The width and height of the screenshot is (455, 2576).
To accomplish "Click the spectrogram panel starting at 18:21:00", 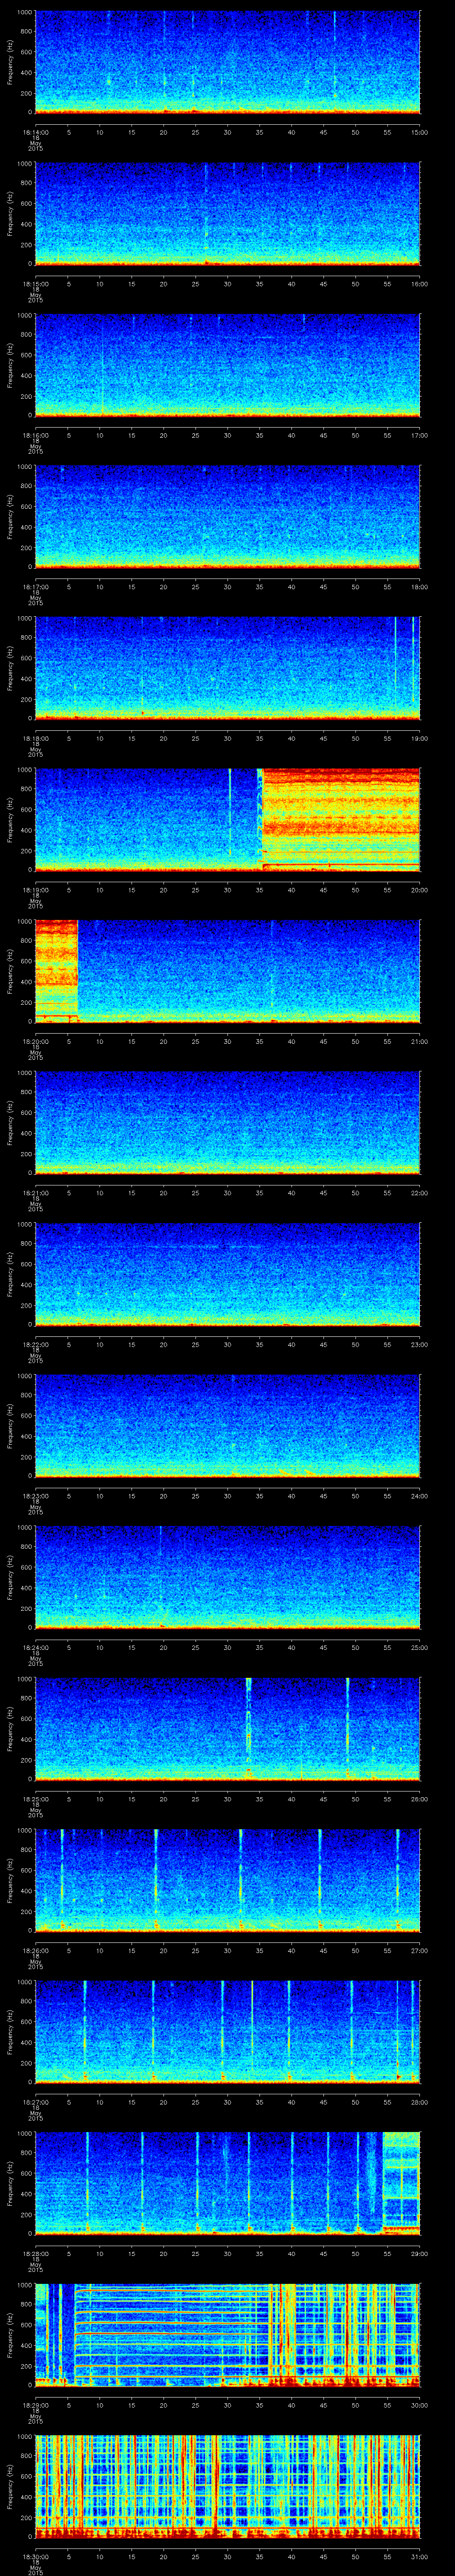I will 228,1123.
